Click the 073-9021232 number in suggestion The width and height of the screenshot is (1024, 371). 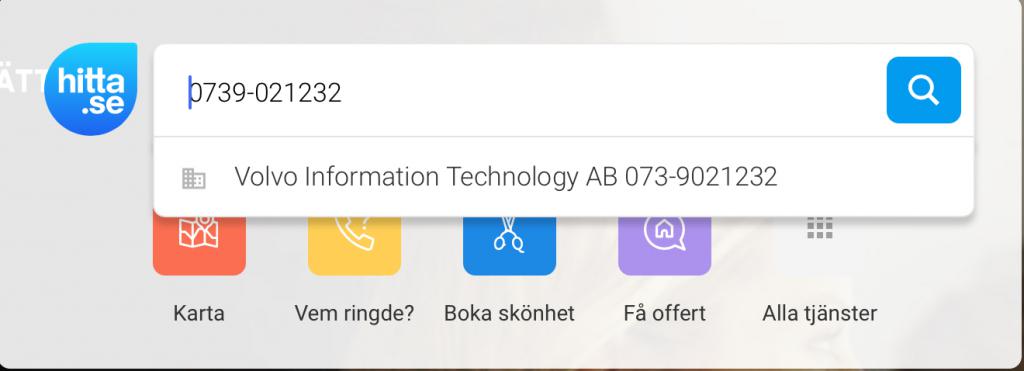pos(701,177)
